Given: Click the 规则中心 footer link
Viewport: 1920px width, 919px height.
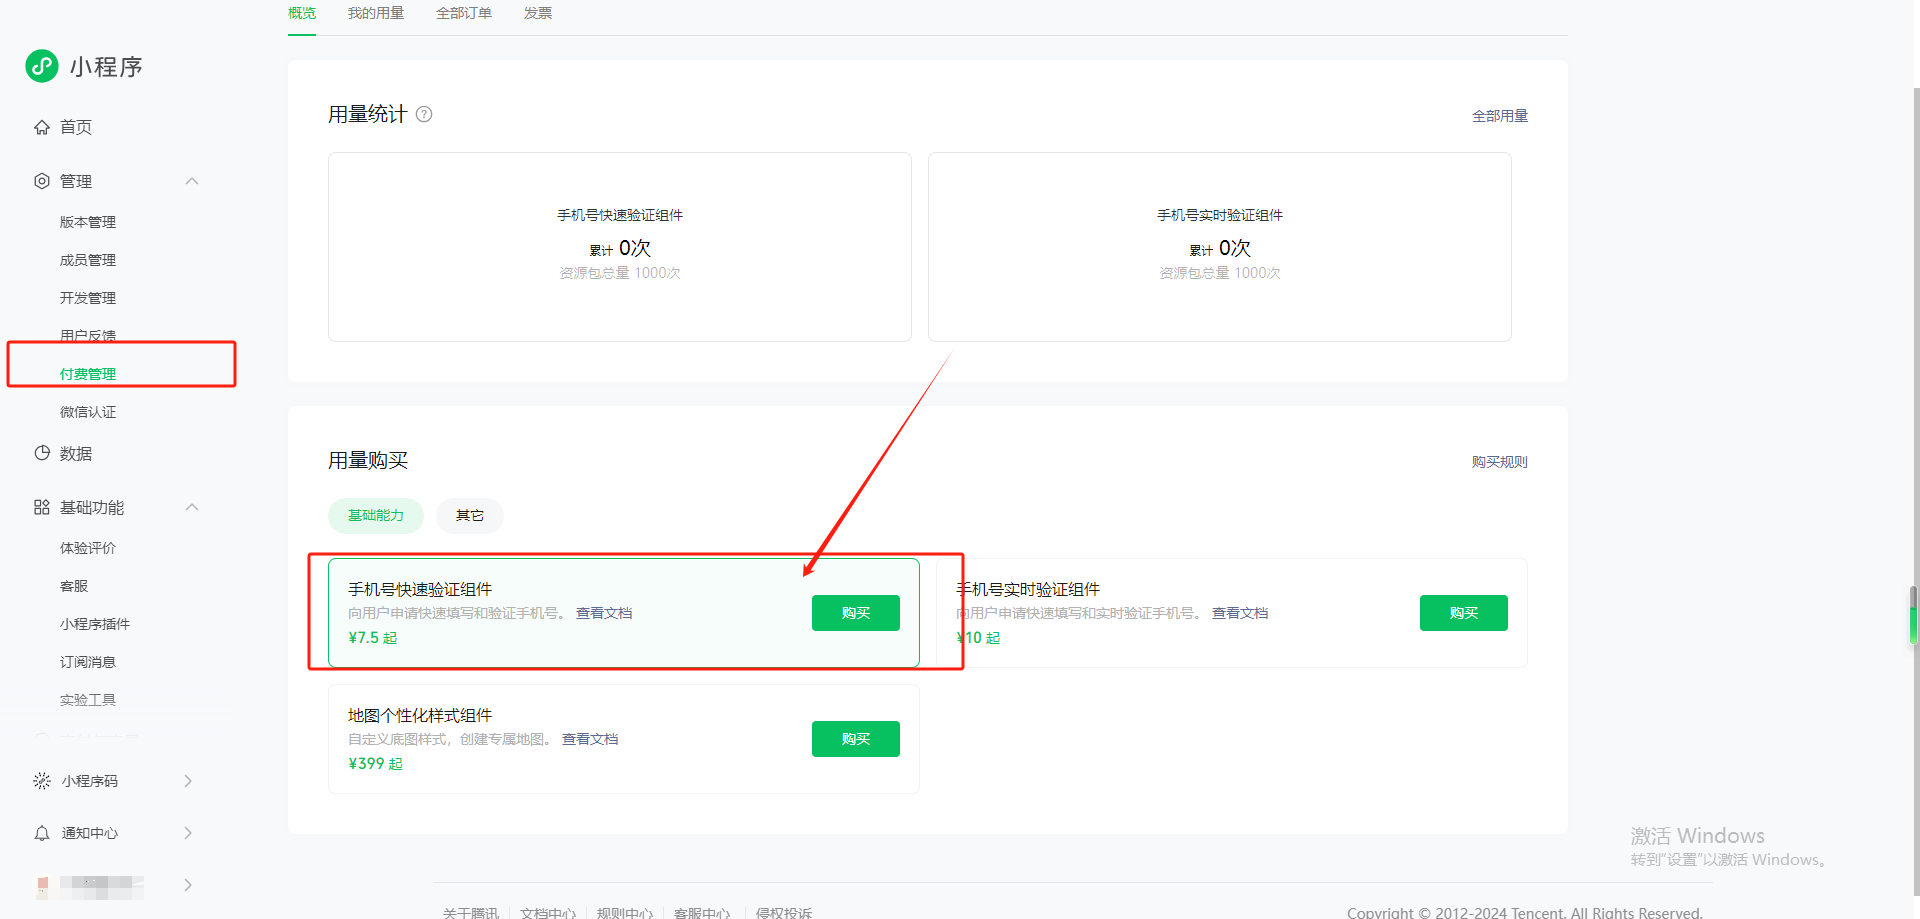Looking at the screenshot, I should [x=625, y=913].
